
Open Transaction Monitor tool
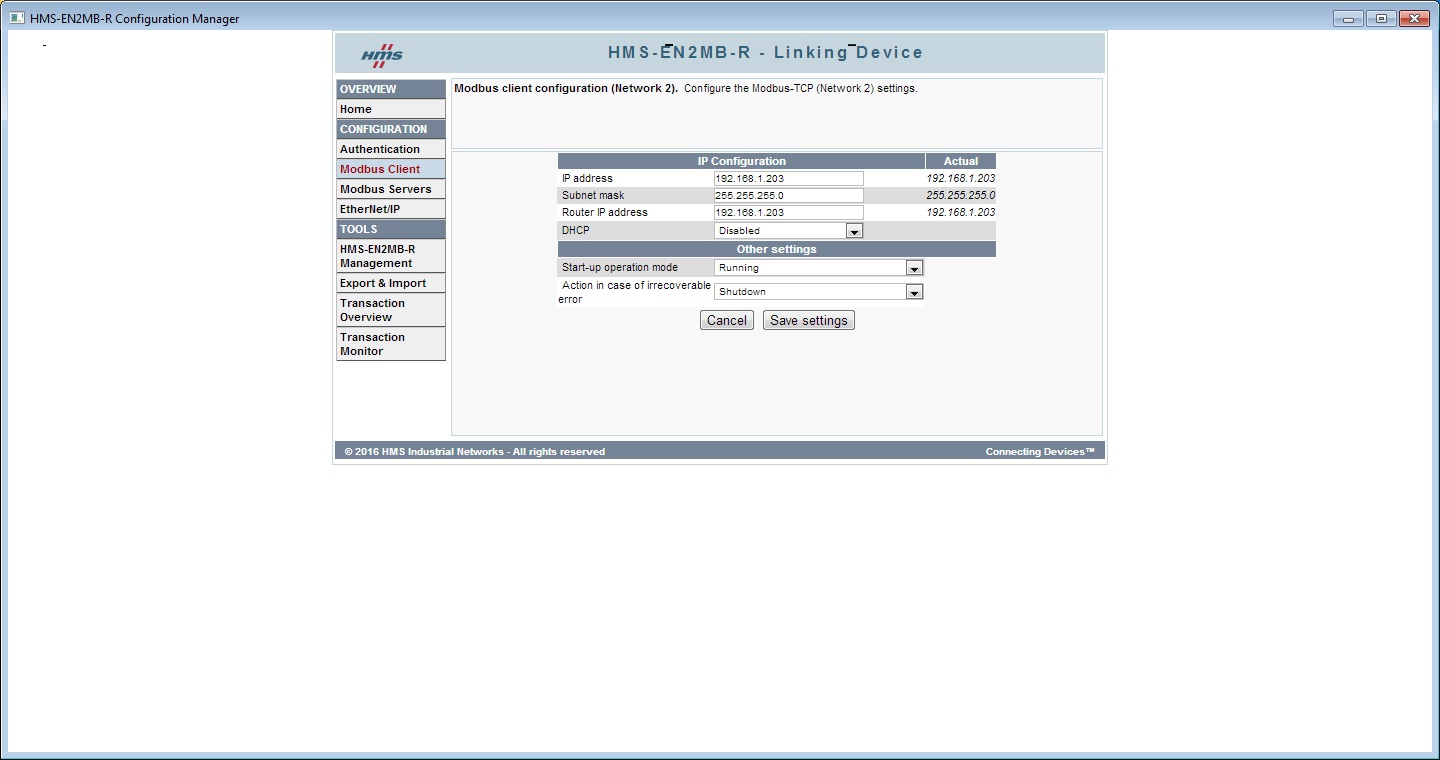point(390,344)
